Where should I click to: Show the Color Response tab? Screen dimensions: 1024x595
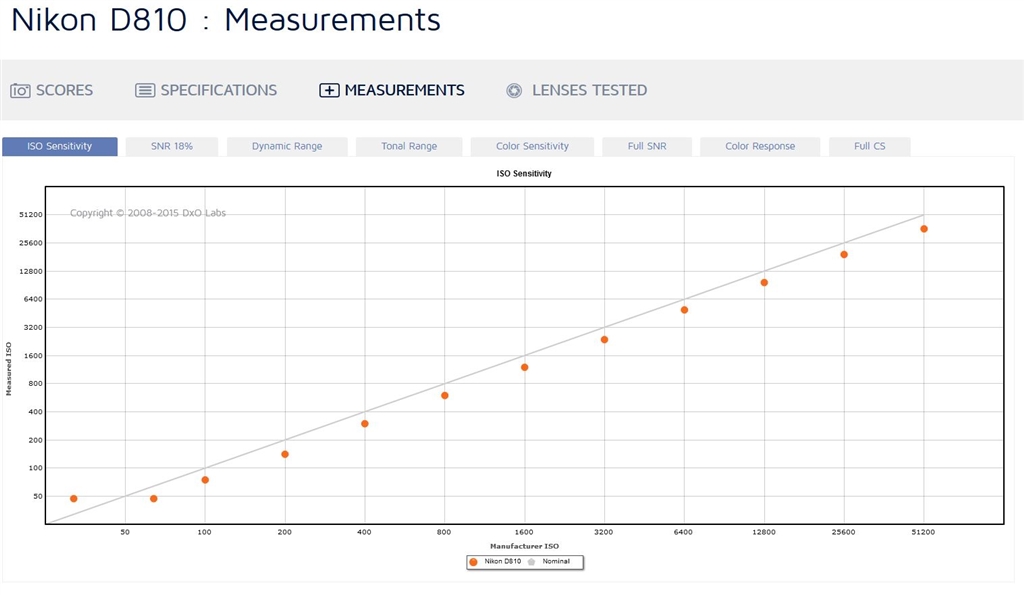coord(760,146)
